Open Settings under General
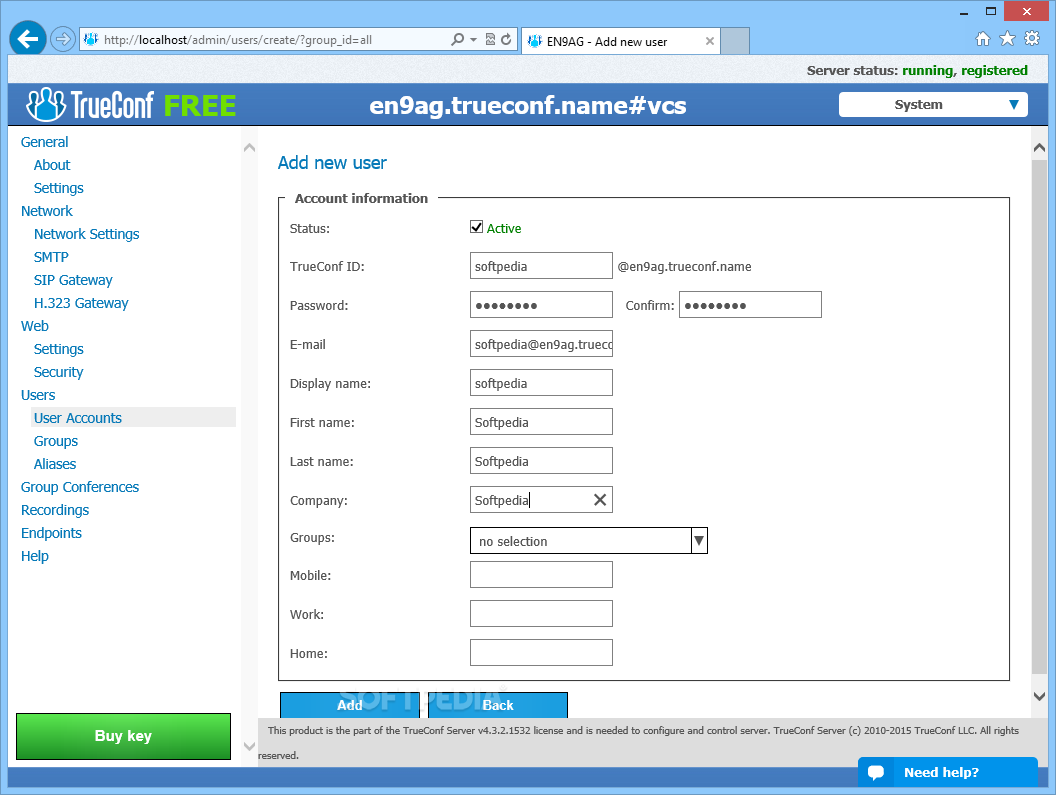 59,188
